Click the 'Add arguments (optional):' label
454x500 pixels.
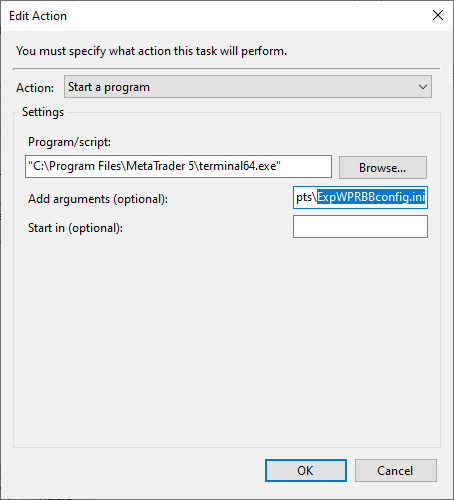click(x=98, y=199)
